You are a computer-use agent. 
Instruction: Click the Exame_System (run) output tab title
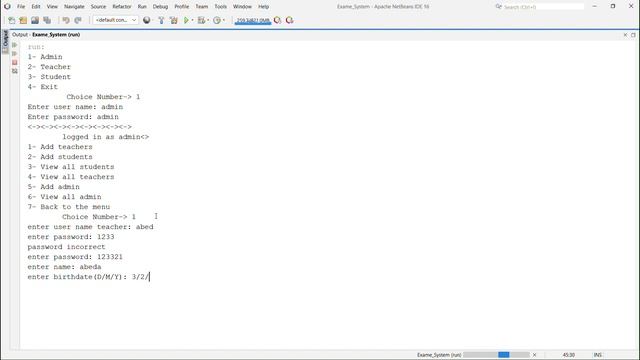(56, 35)
